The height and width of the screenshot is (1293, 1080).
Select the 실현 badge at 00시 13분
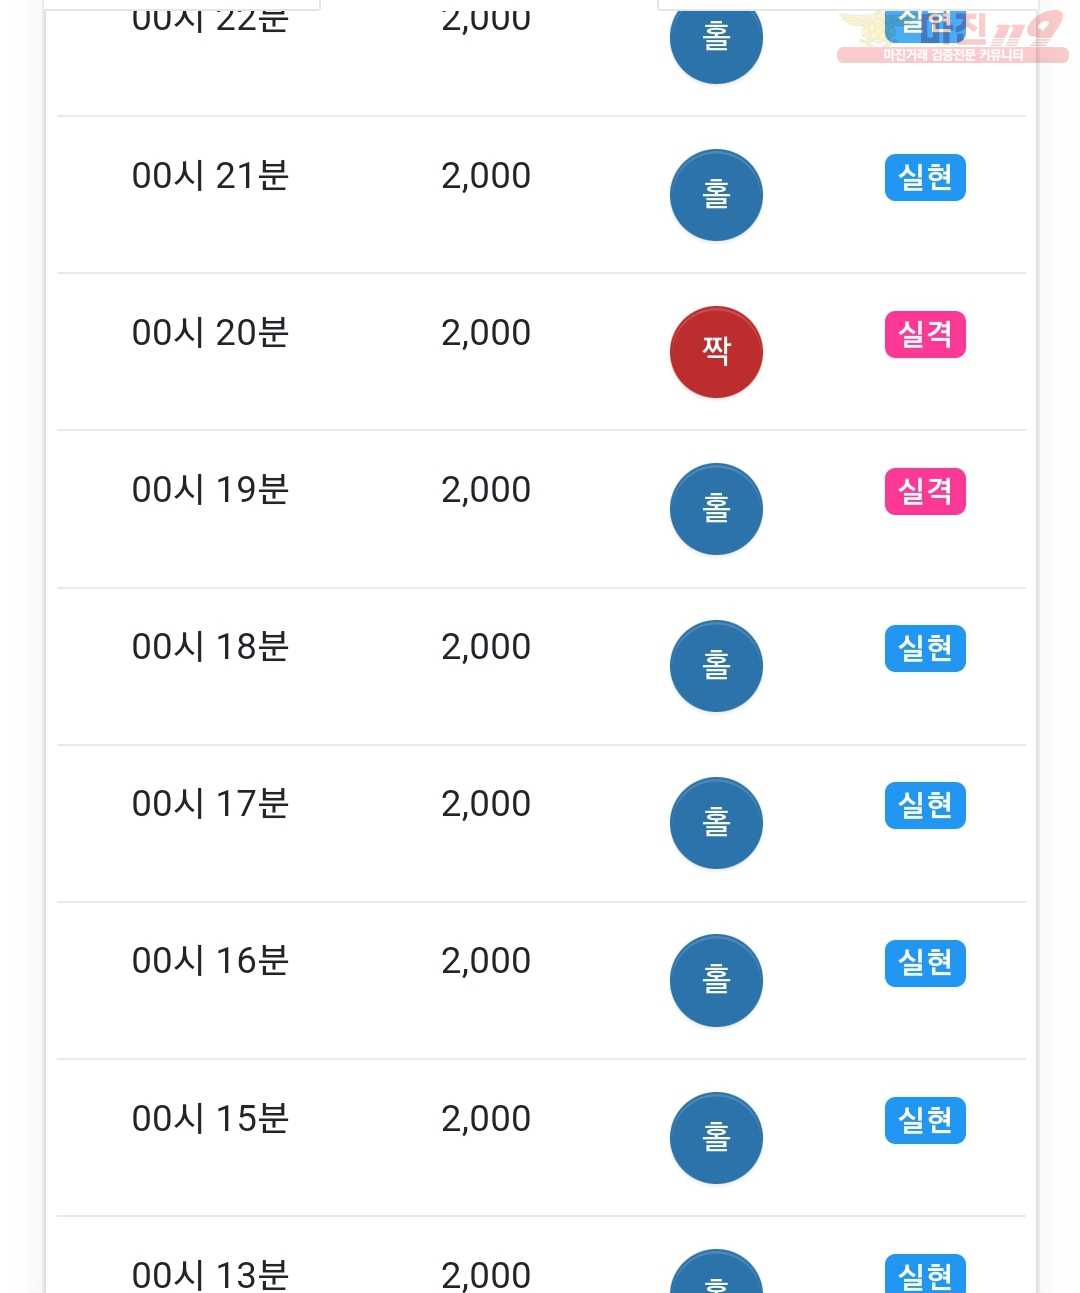click(925, 1274)
